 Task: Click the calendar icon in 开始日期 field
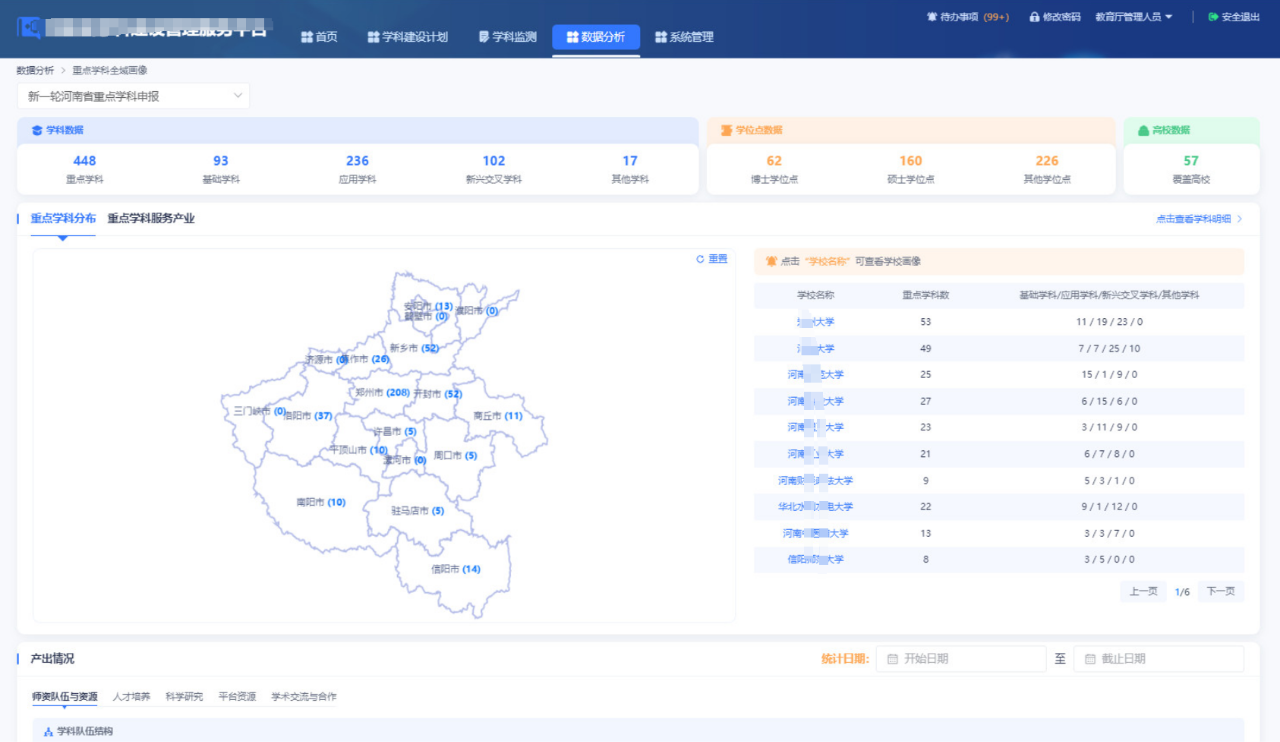(892, 659)
